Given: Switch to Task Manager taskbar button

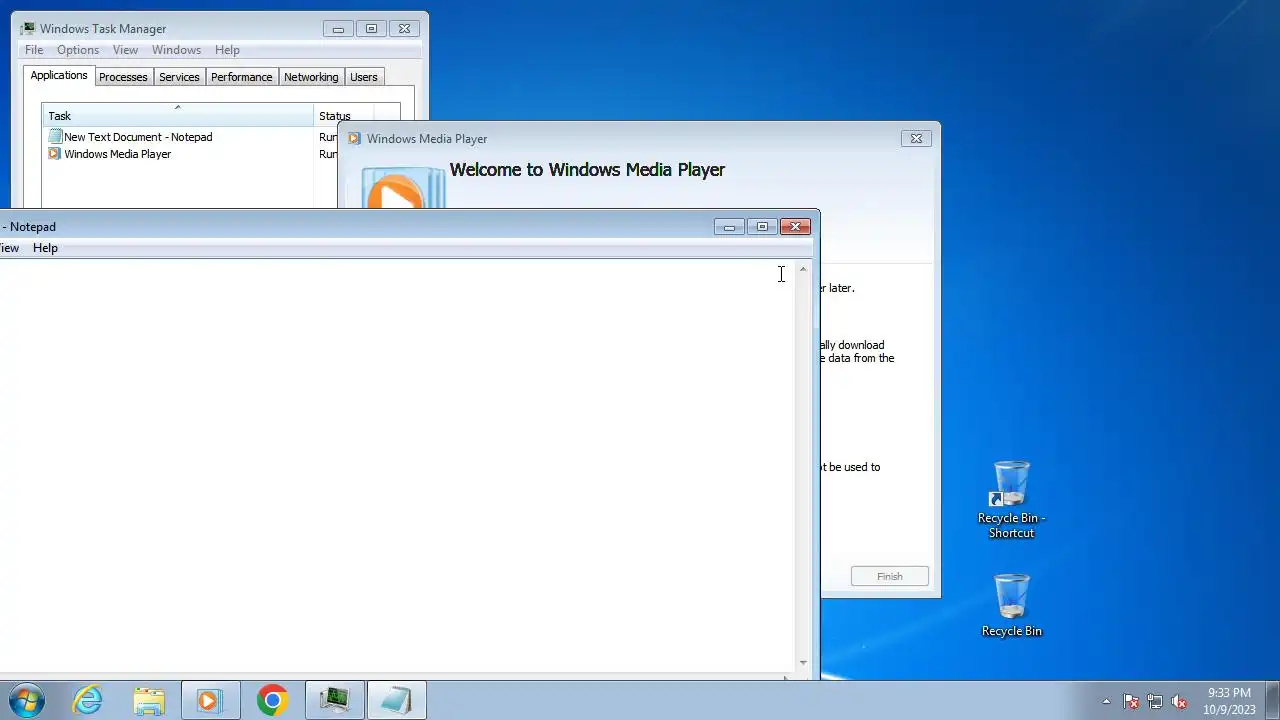Looking at the screenshot, I should (x=334, y=700).
